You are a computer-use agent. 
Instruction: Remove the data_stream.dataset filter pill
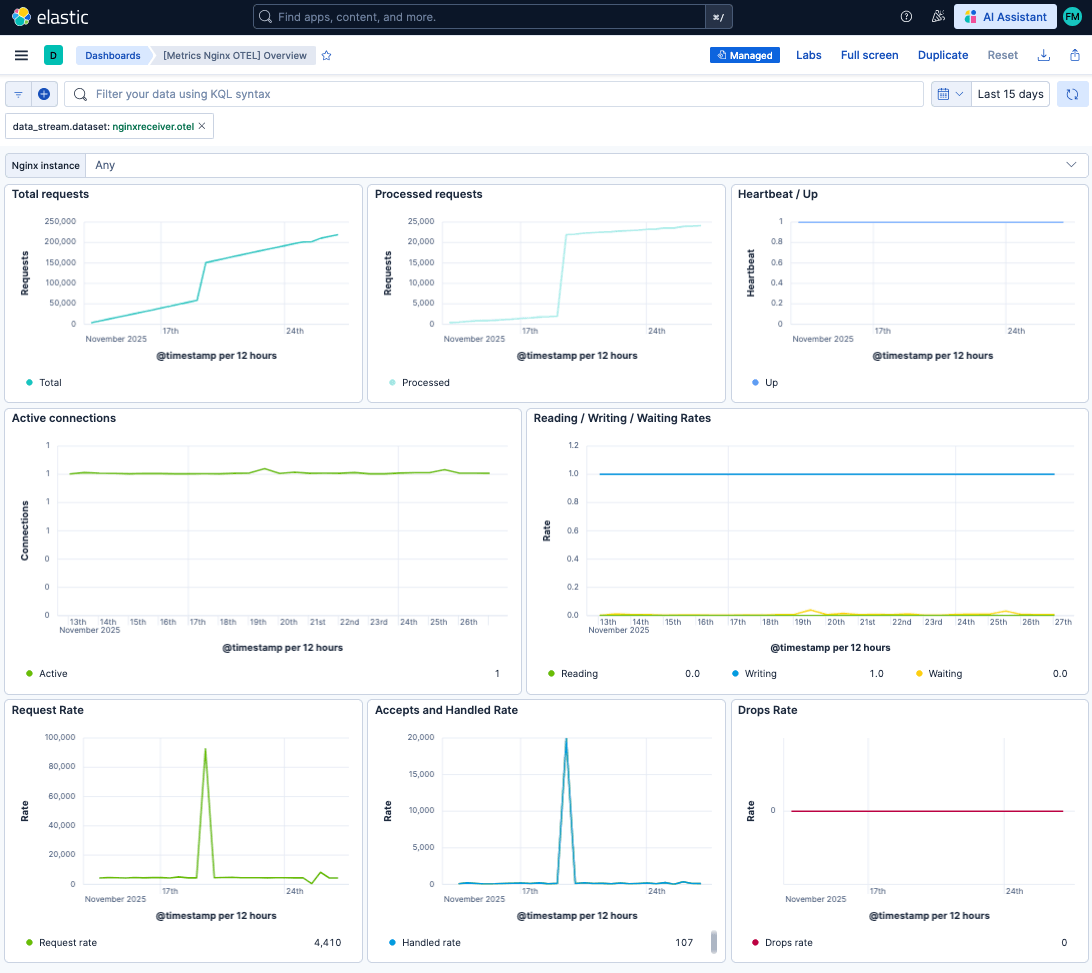202,126
